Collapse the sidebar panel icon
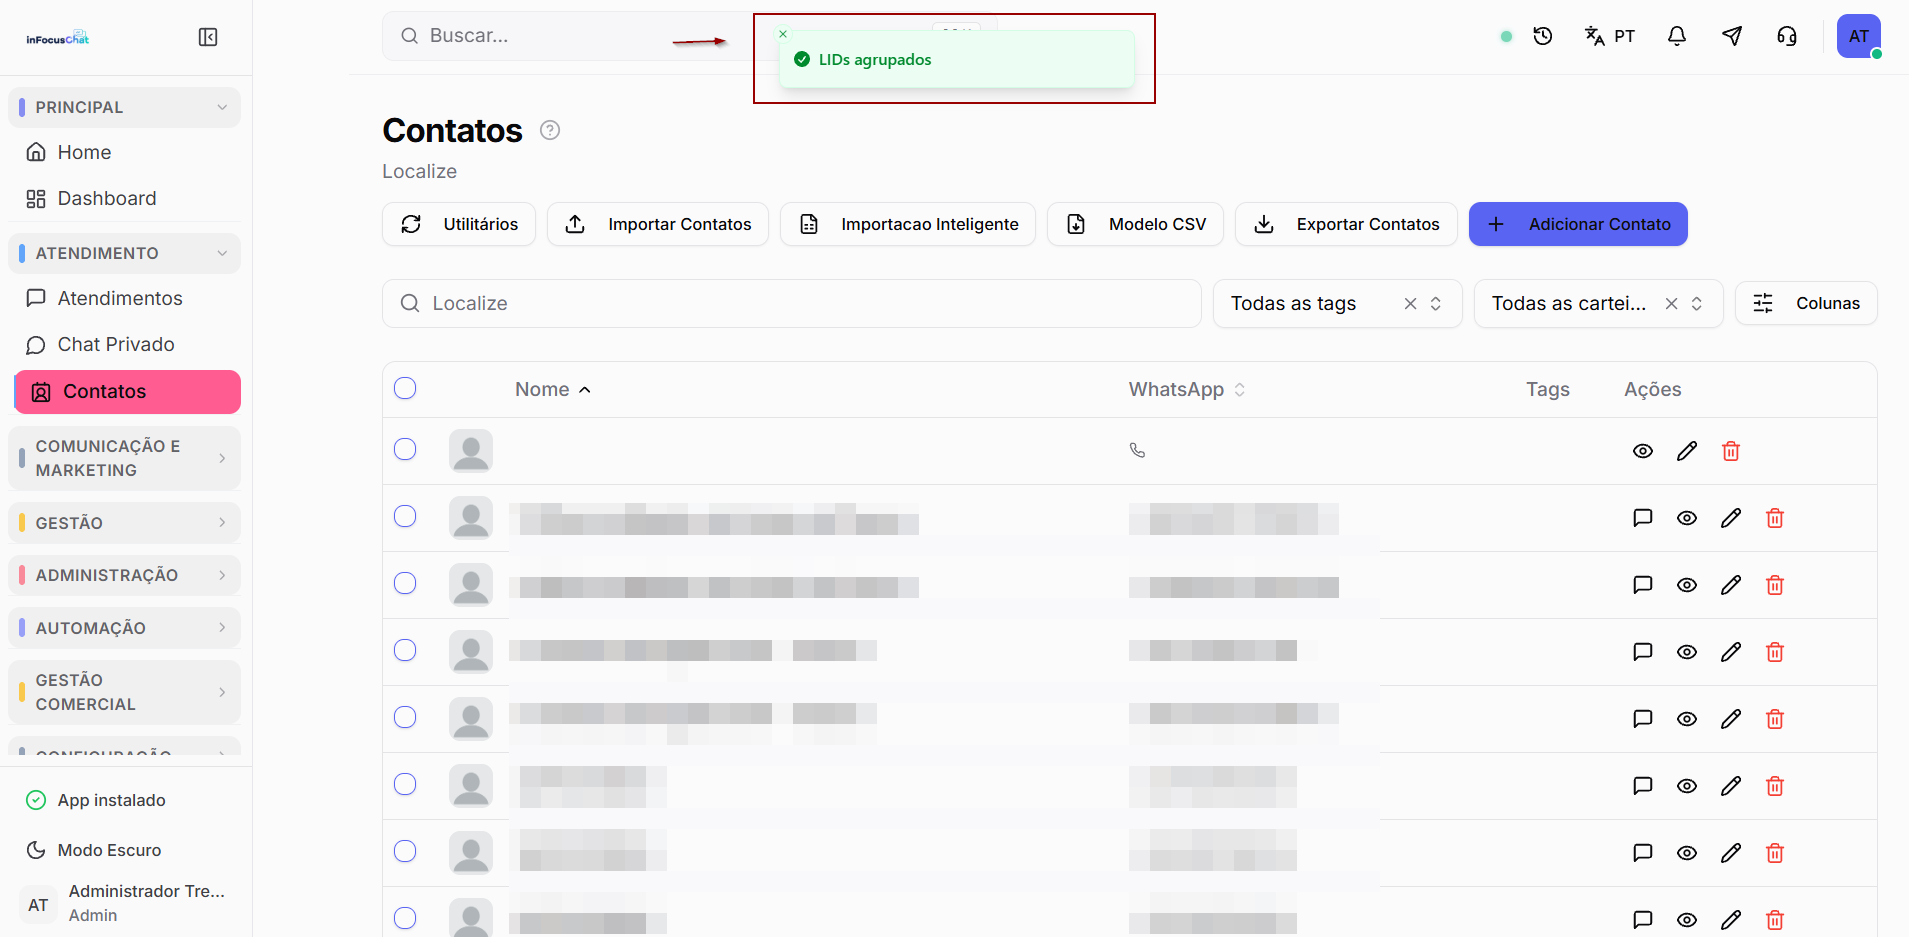 [x=208, y=37]
